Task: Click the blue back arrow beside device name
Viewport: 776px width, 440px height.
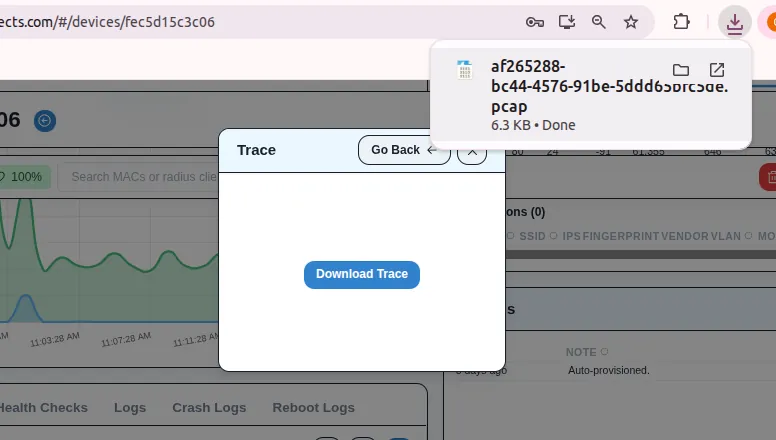Action: point(45,121)
